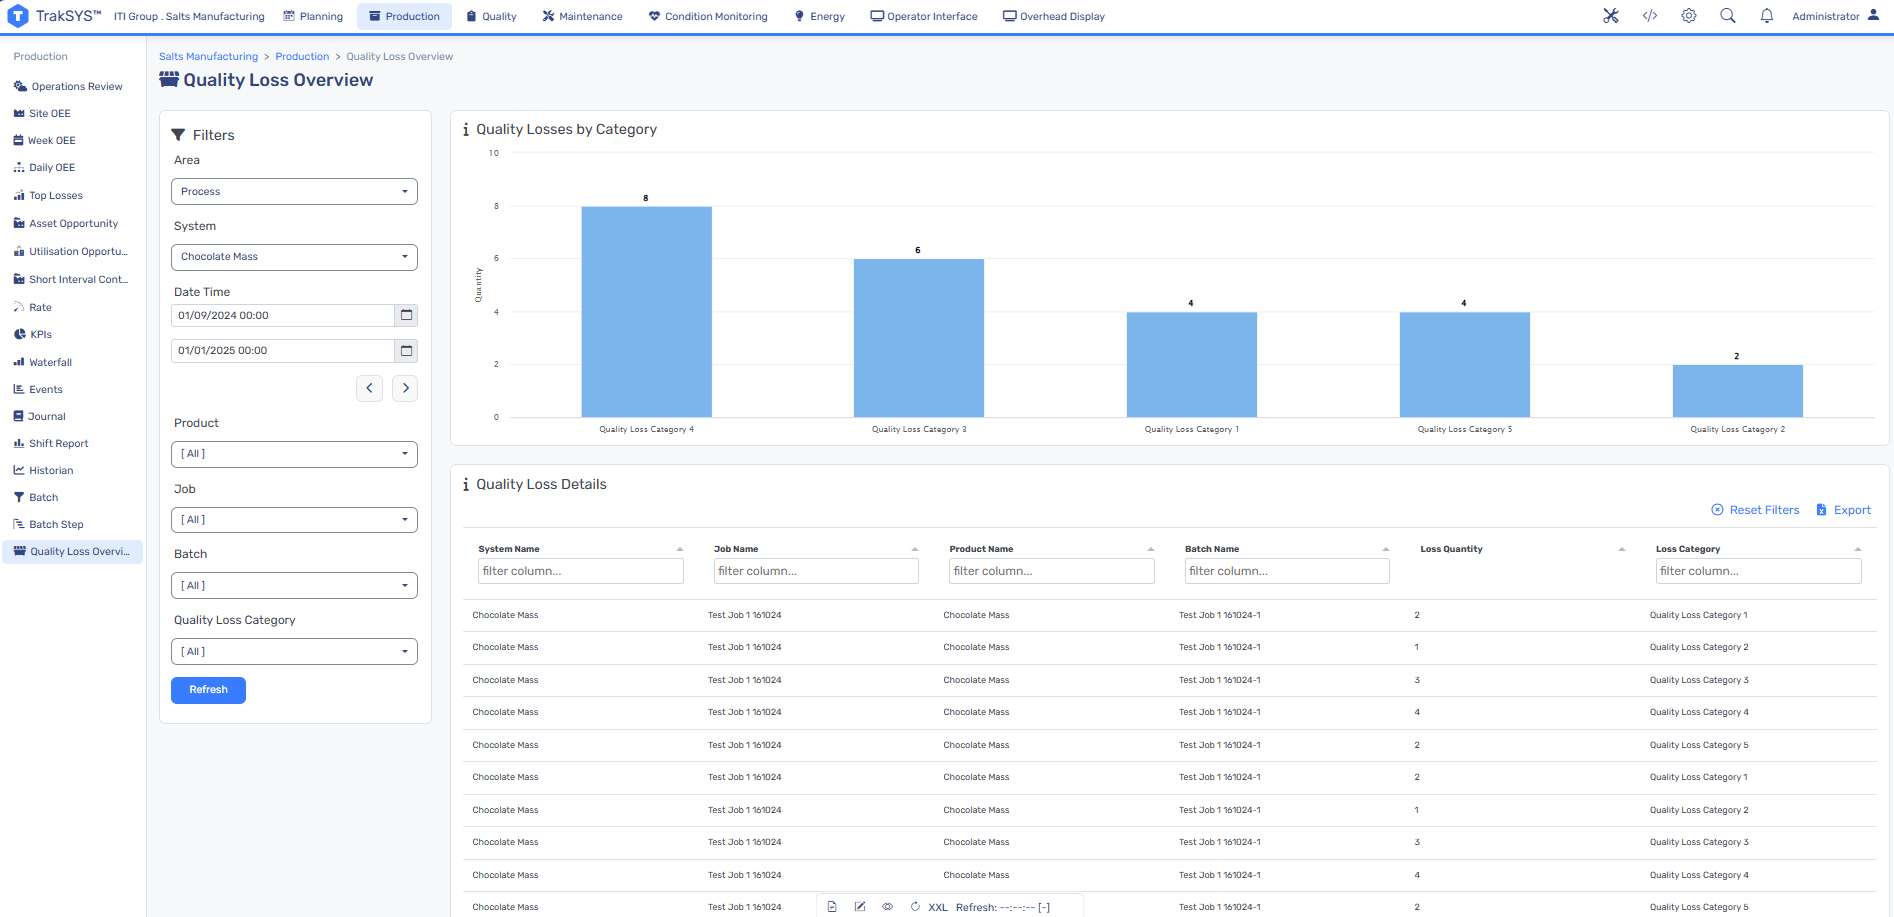Click the Quality Loss Category 4 bar
Viewport: 1894px width, 917px height.
pos(646,312)
